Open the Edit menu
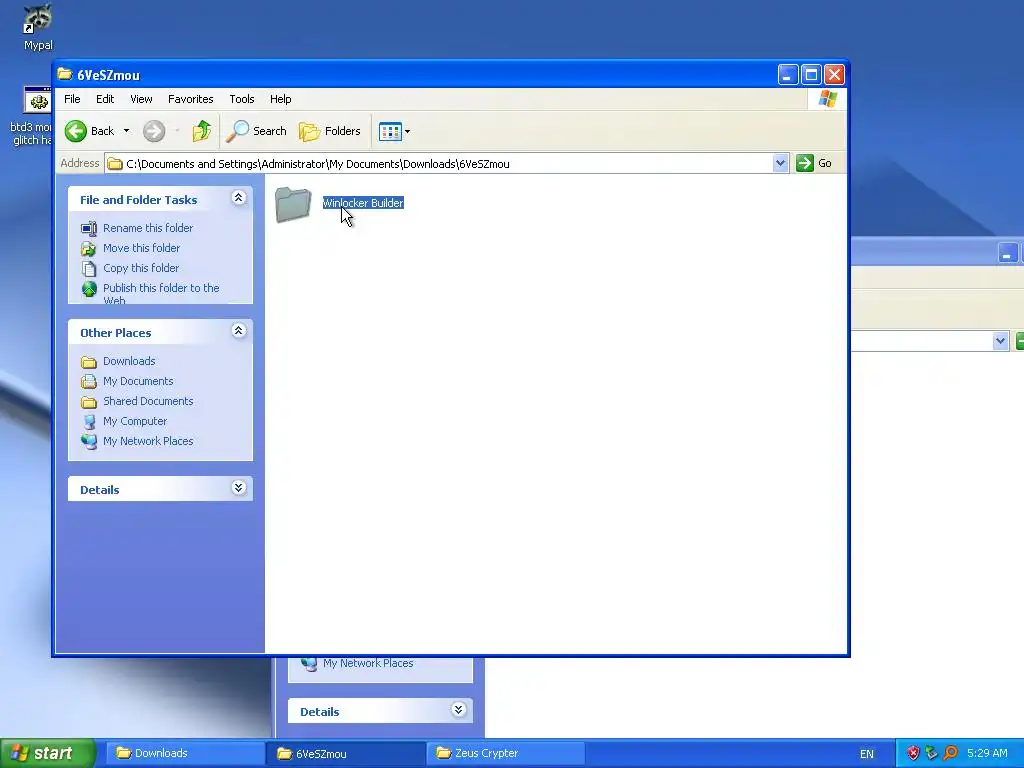The image size is (1024, 768). (105, 99)
